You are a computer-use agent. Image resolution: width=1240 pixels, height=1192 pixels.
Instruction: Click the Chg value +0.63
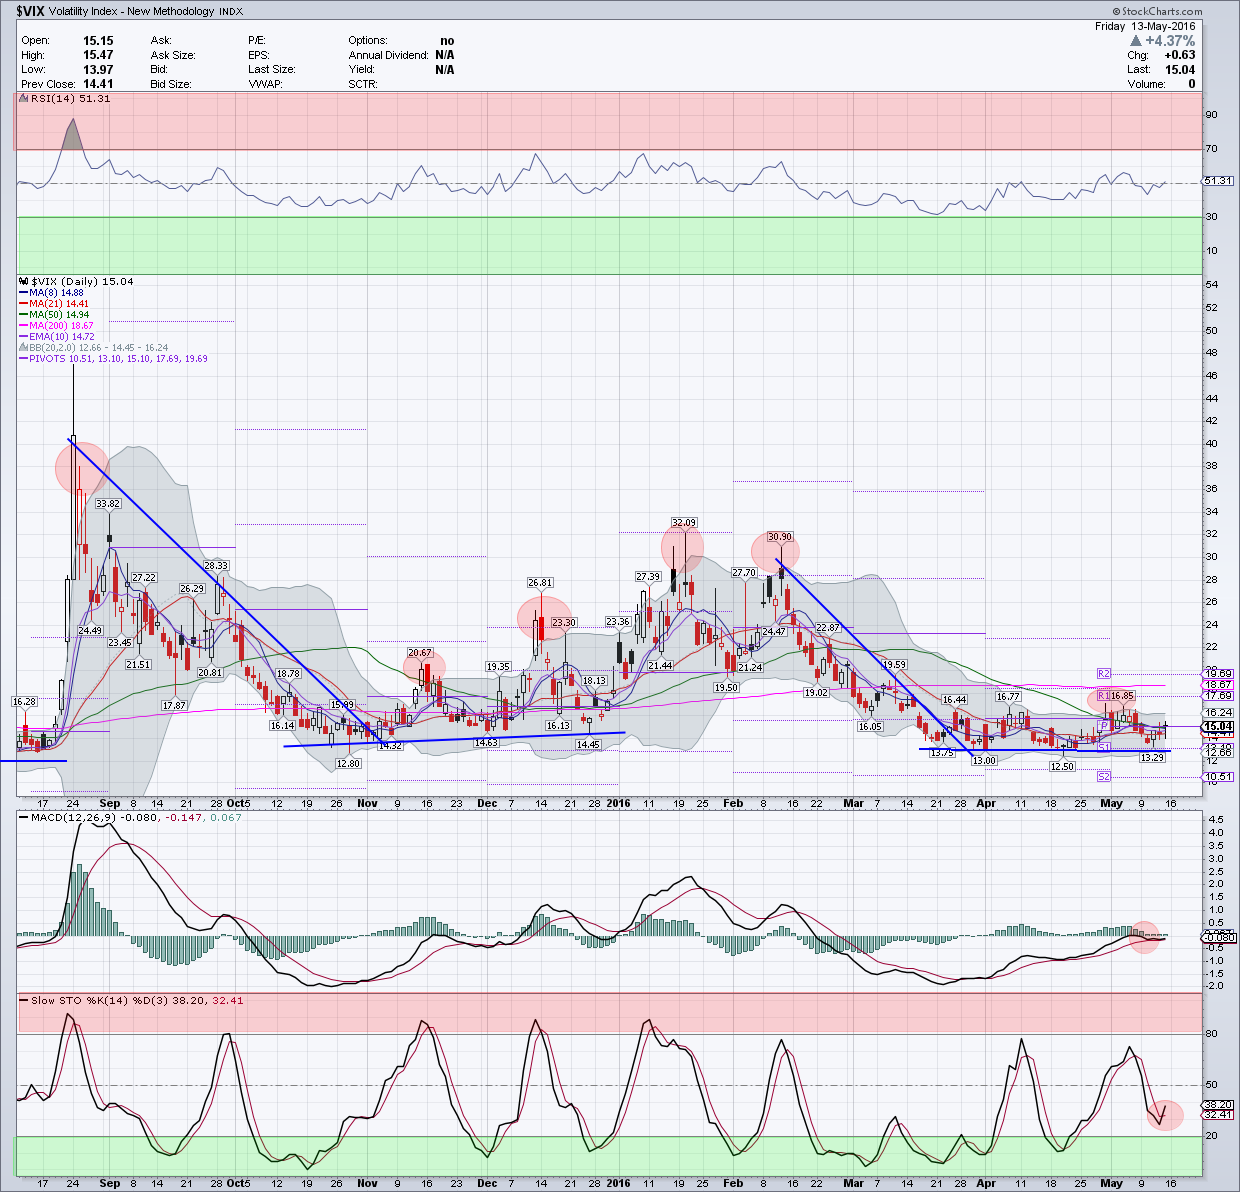coord(1180,55)
